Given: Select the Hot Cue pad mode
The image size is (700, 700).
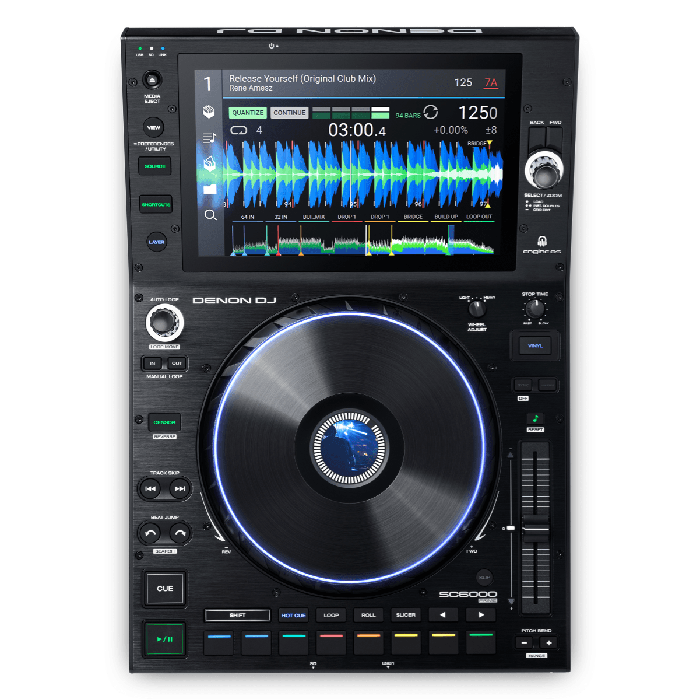Looking at the screenshot, I should tap(293, 615).
